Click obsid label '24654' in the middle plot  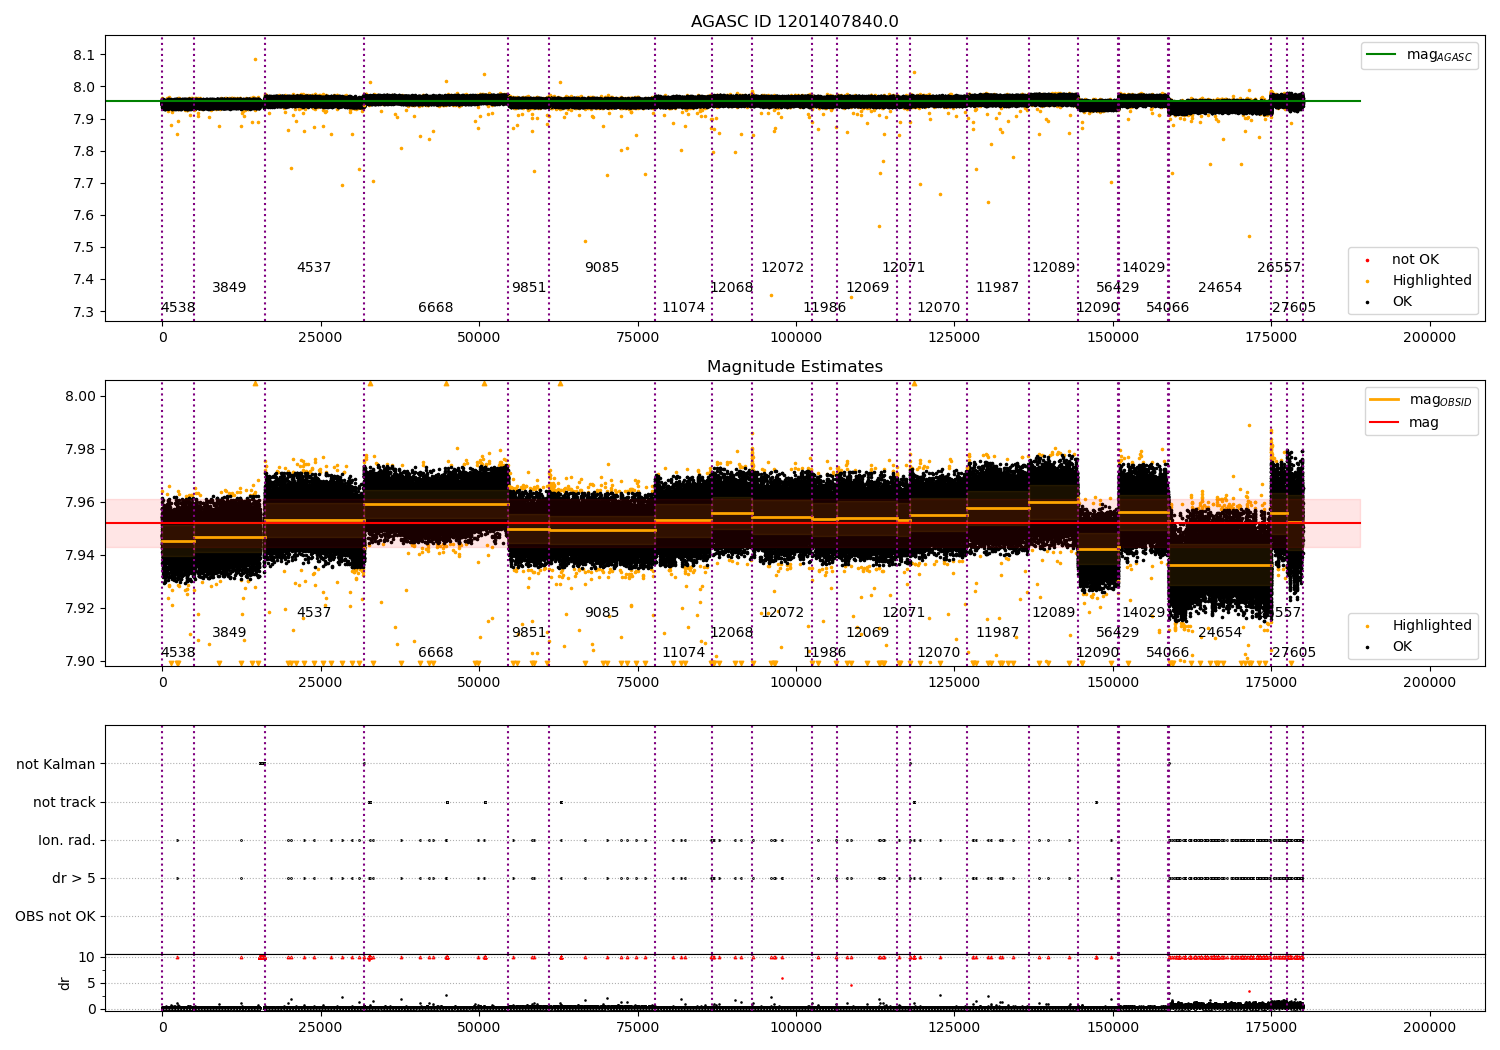tap(1220, 633)
